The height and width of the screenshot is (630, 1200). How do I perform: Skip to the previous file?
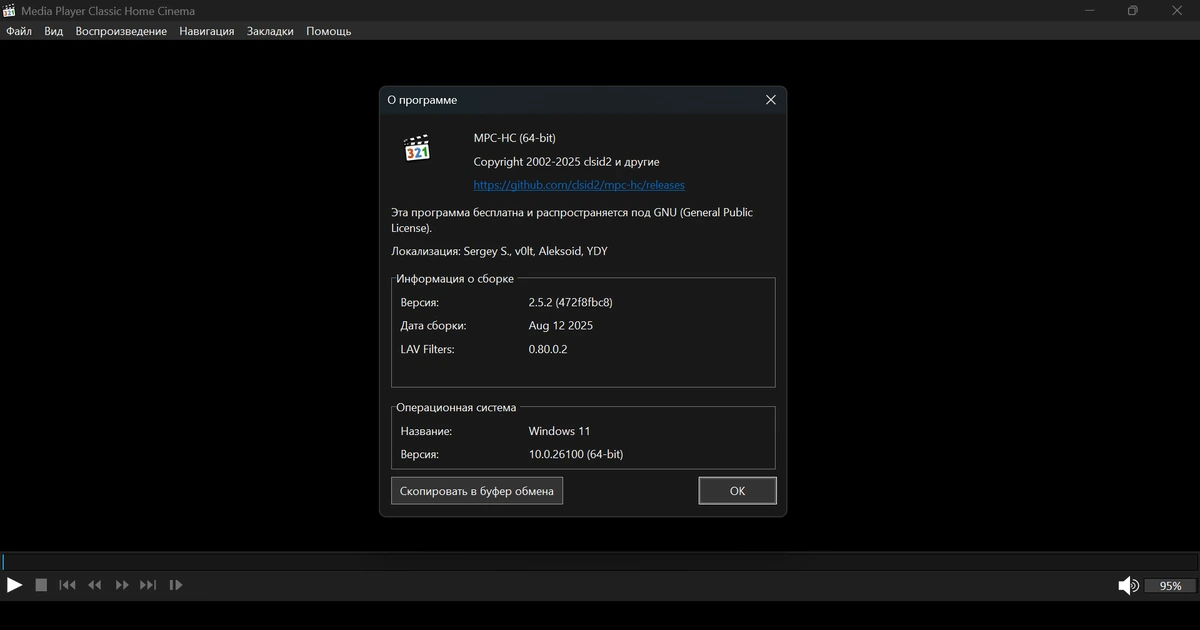coord(67,585)
